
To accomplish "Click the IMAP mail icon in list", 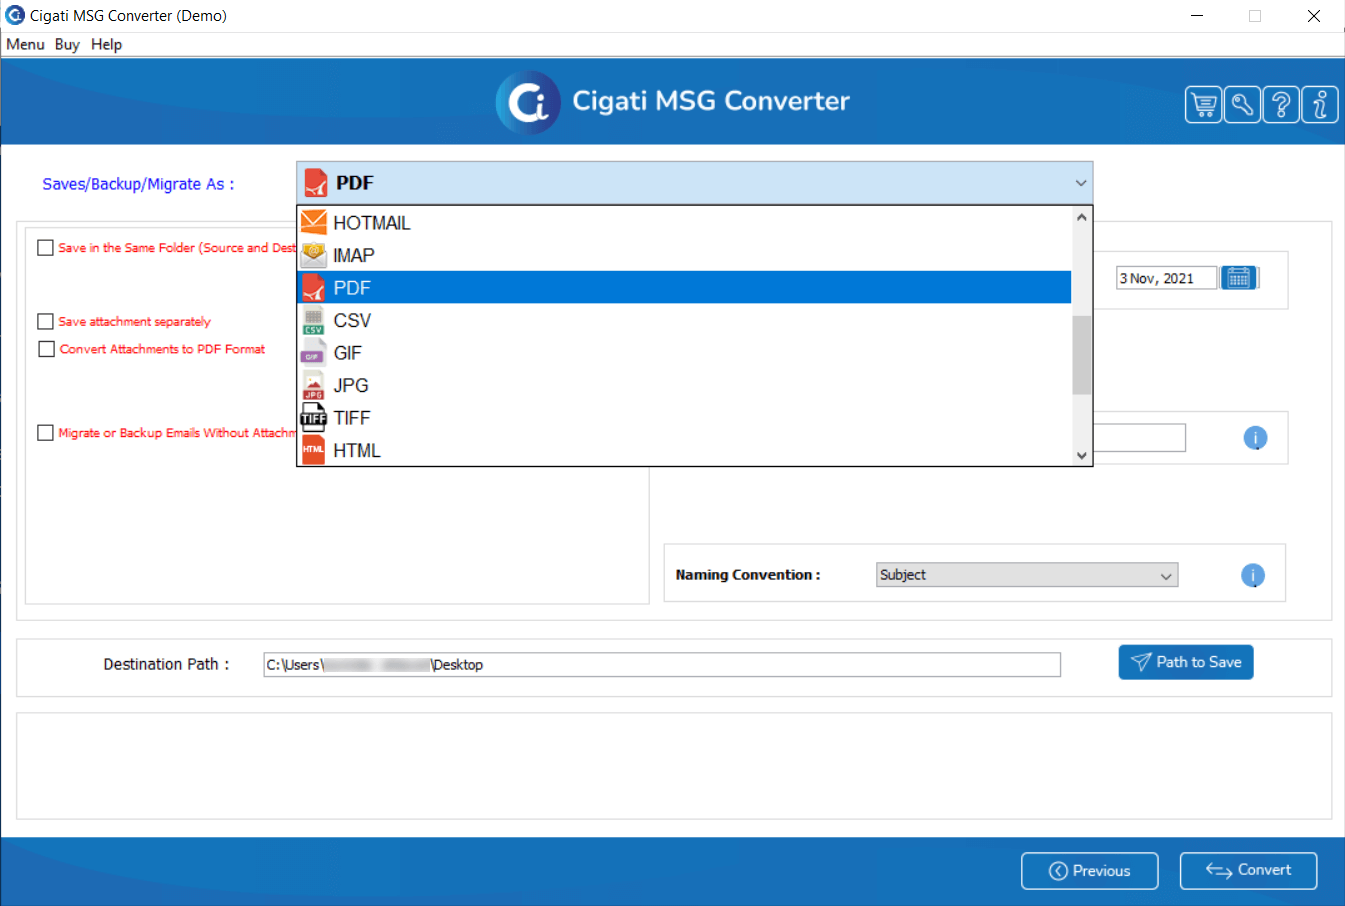I will pyautogui.click(x=314, y=255).
